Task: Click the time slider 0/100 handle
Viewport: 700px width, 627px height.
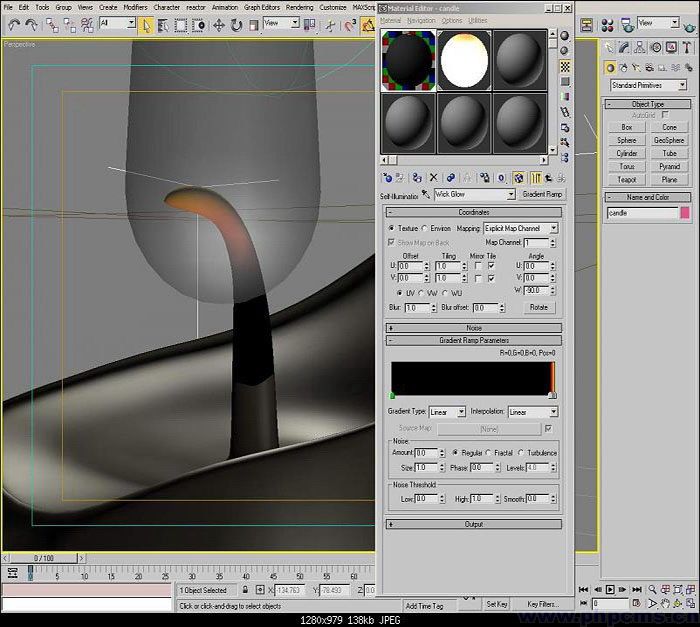Action: click(x=44, y=558)
